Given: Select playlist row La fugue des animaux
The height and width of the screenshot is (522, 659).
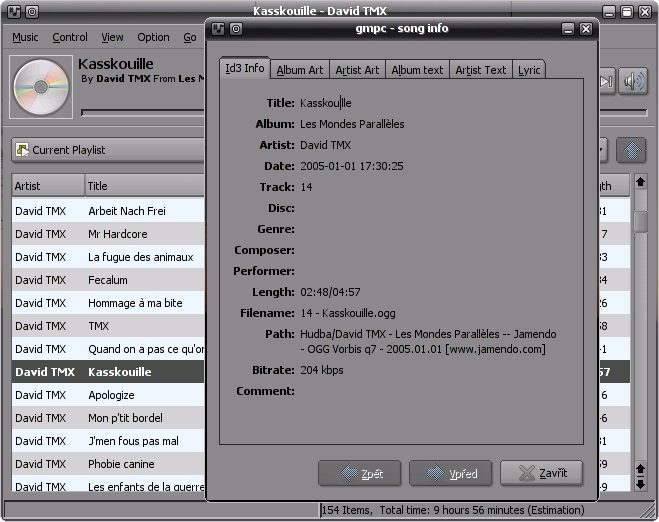Looking at the screenshot, I should click(x=108, y=257).
